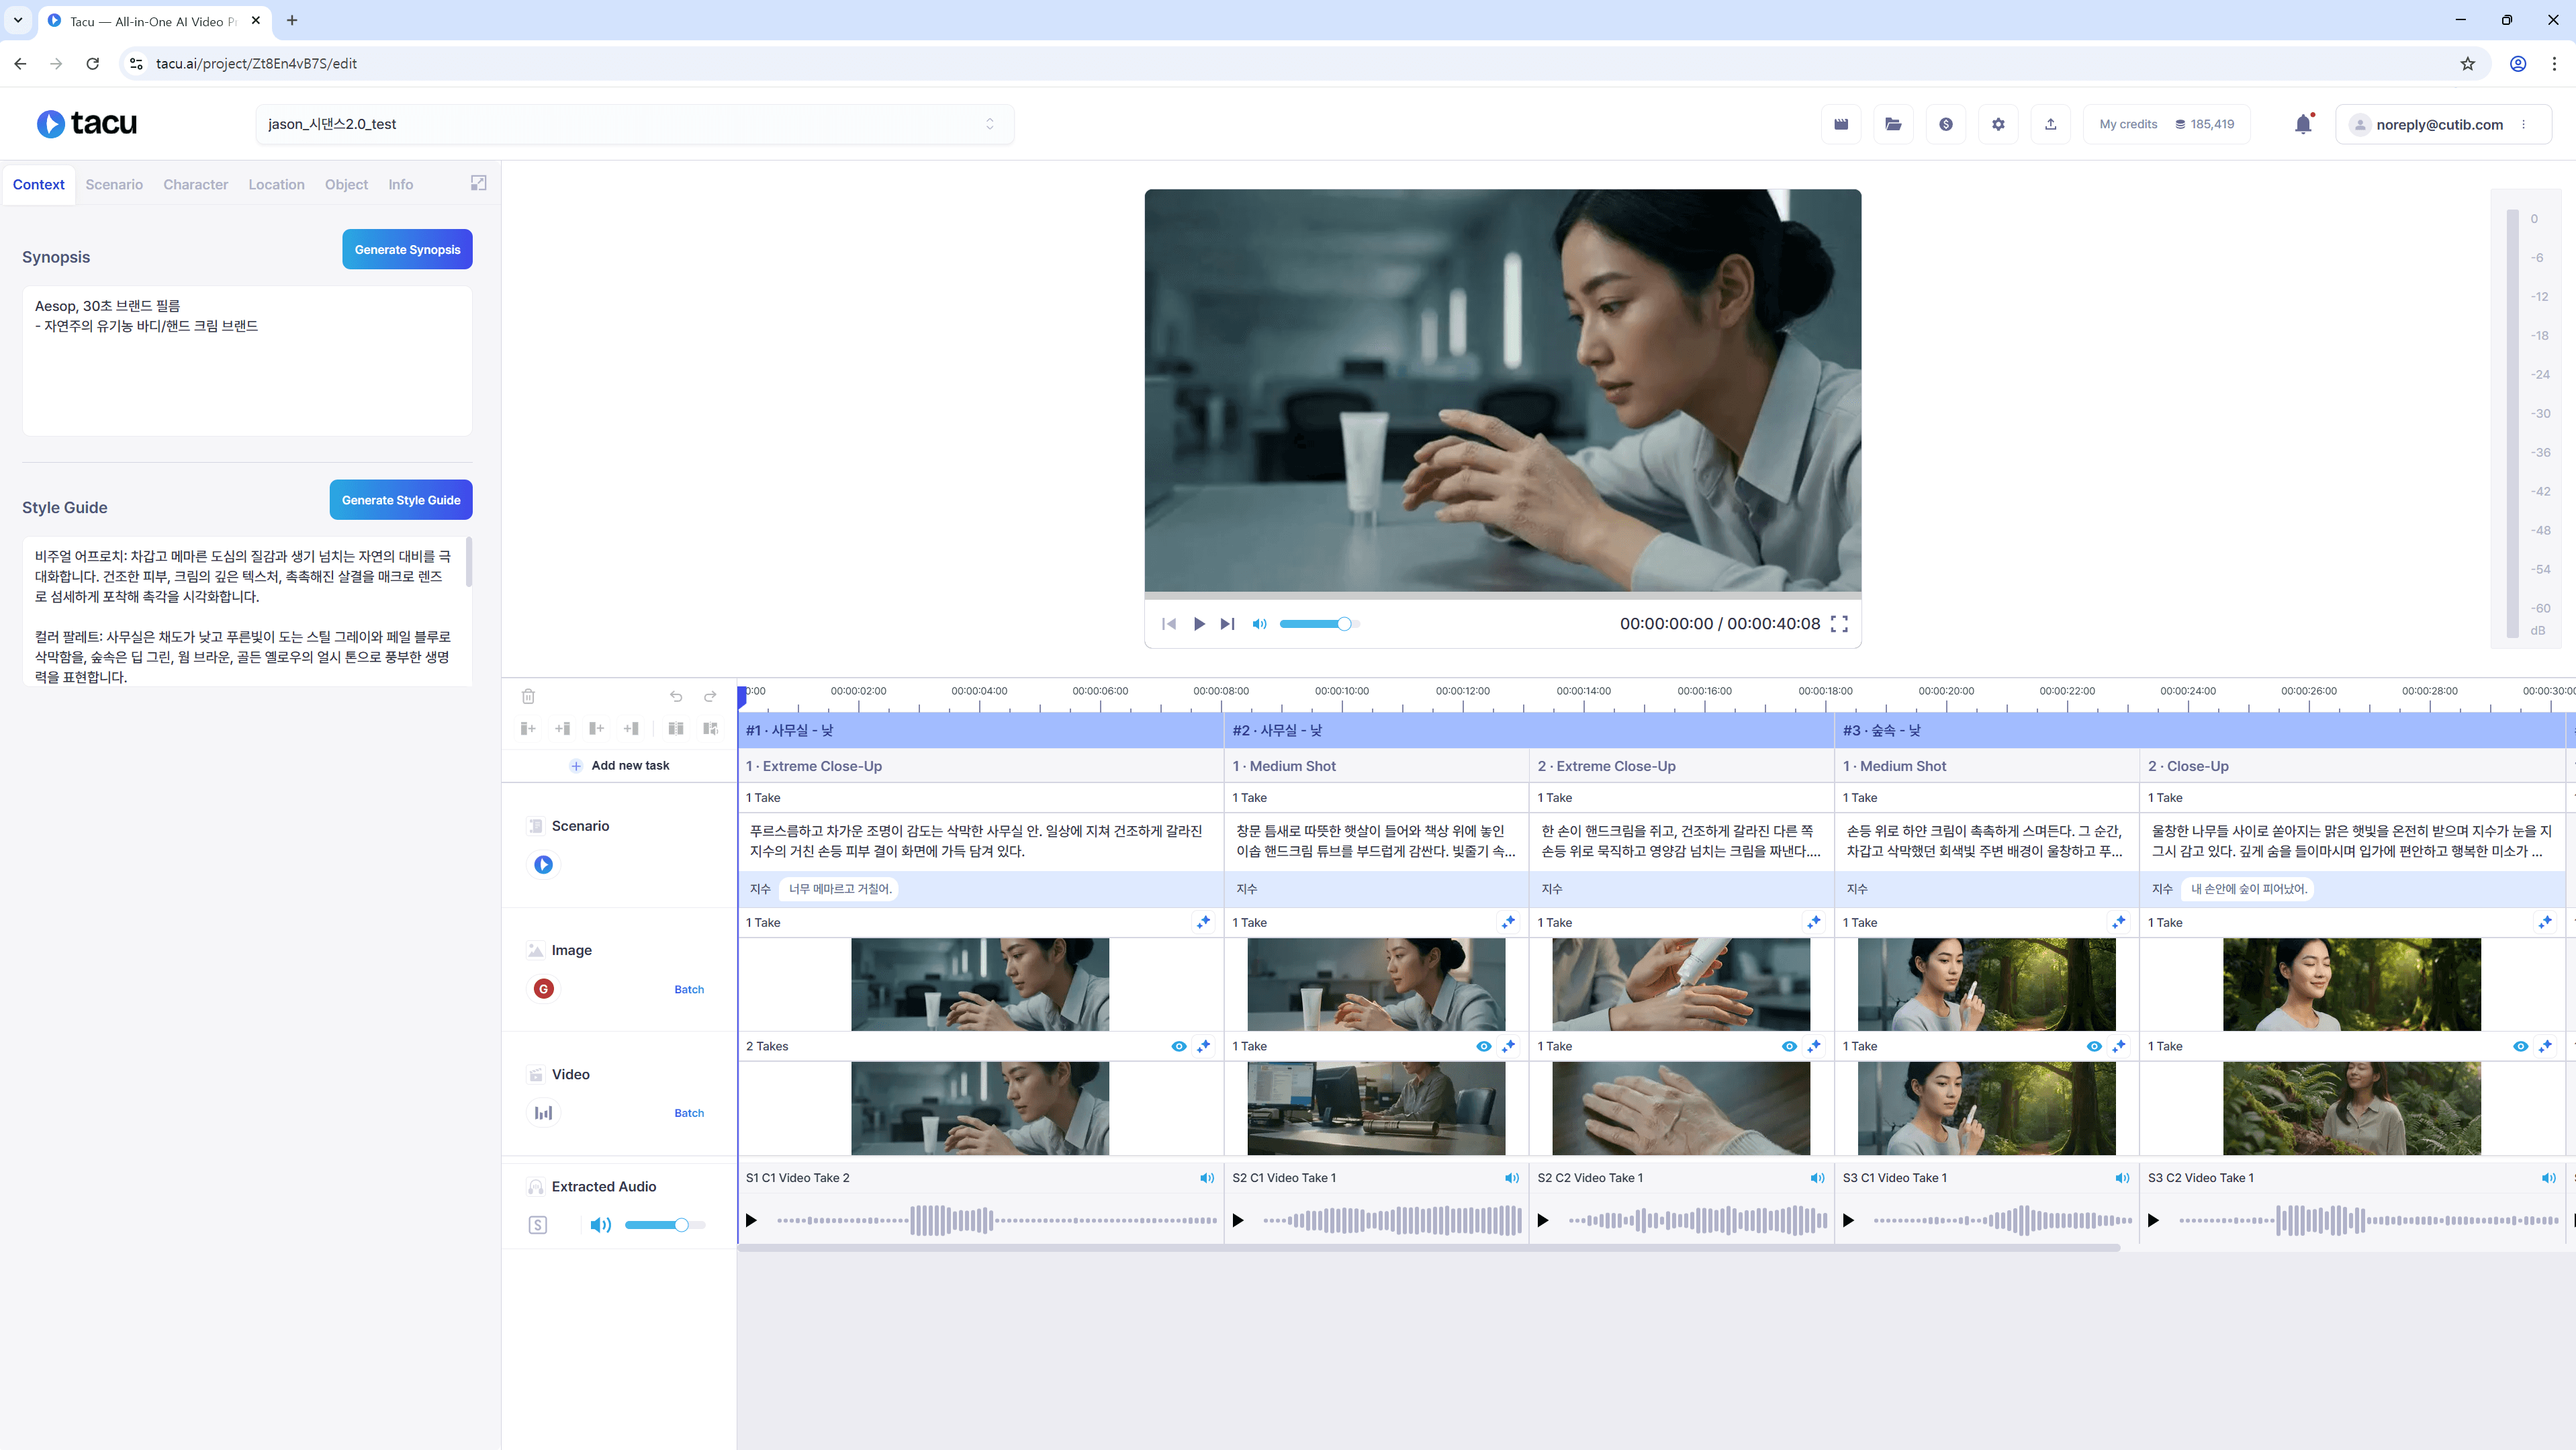Viewport: 2576px width, 1450px height.
Task: Adjust the preview player volume slider
Action: [1319, 624]
